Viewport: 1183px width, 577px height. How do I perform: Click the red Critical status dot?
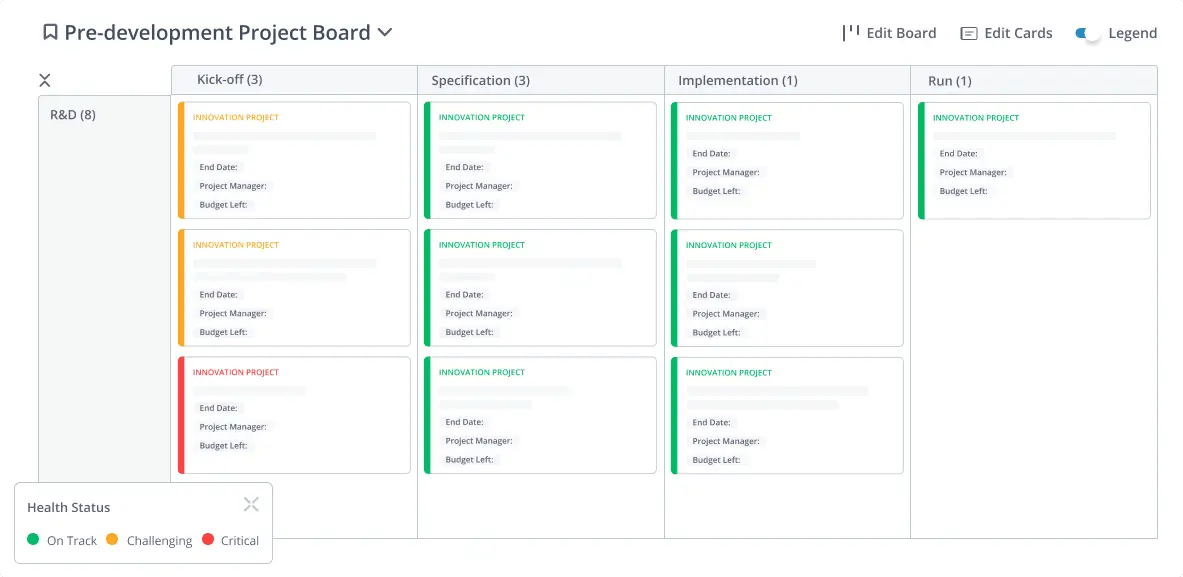[208, 540]
